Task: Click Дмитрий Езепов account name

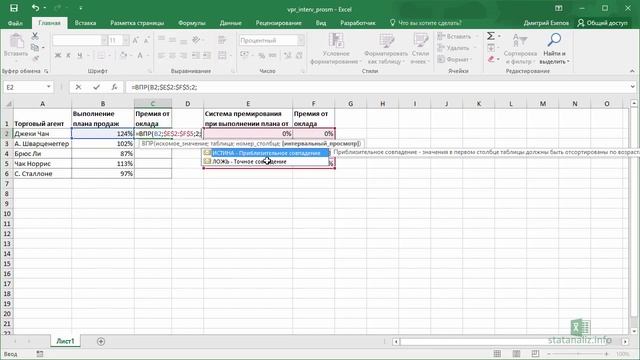Action: 546,23
